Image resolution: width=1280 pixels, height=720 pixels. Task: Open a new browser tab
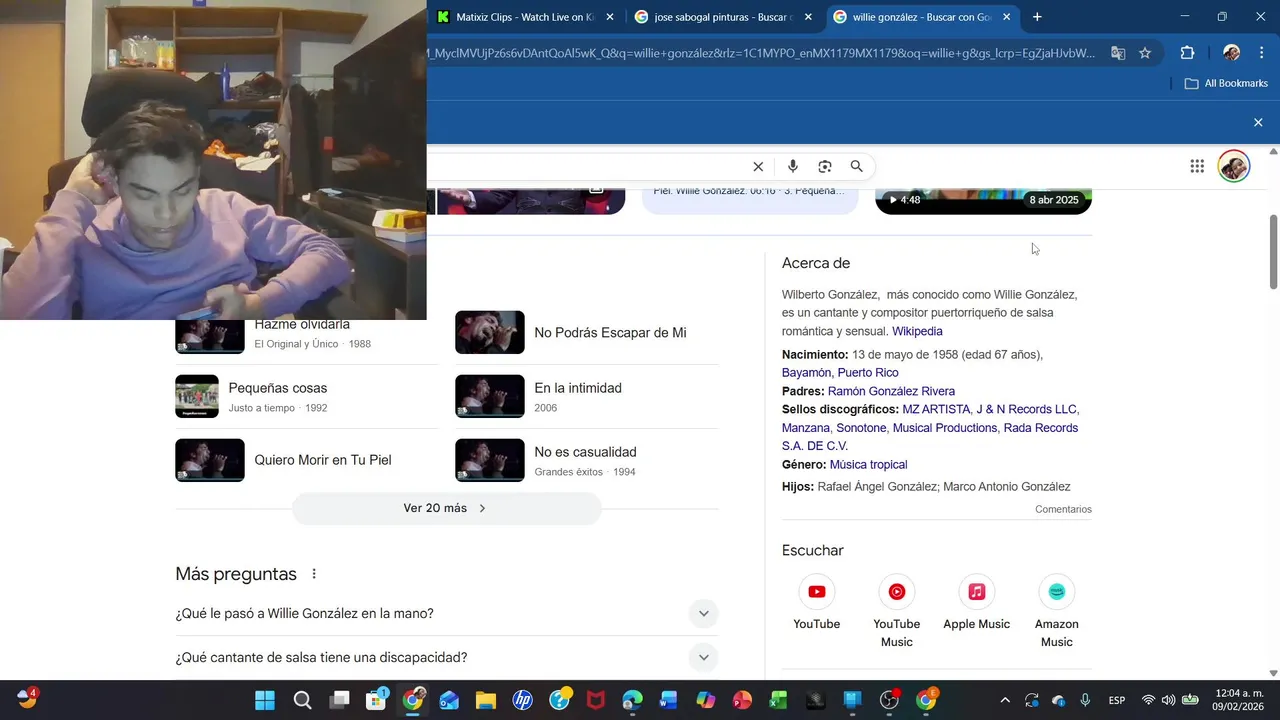pos(1037,17)
